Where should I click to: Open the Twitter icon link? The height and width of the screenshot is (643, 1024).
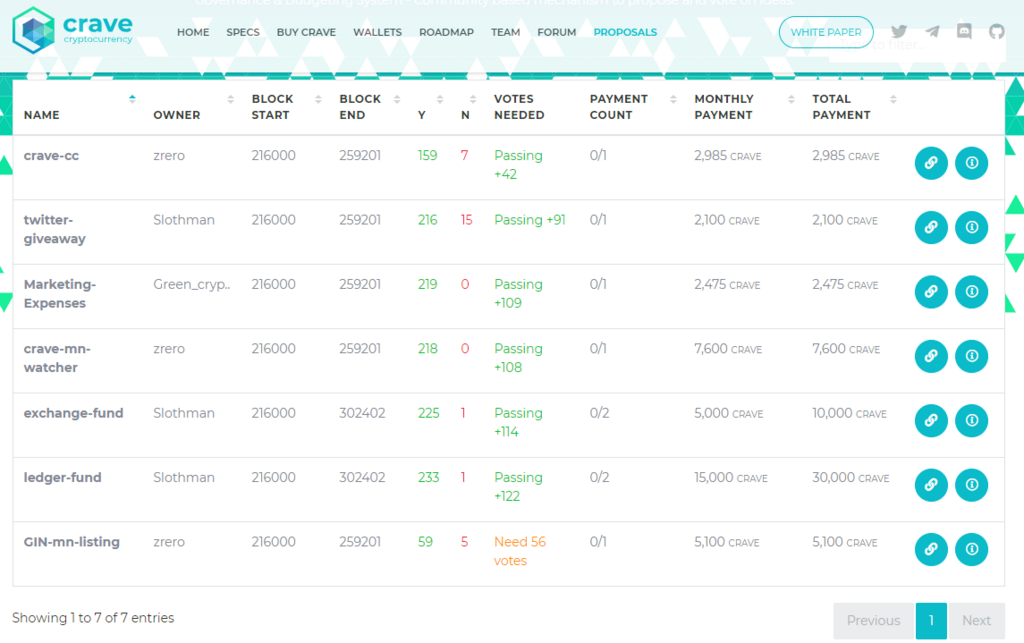coord(899,31)
